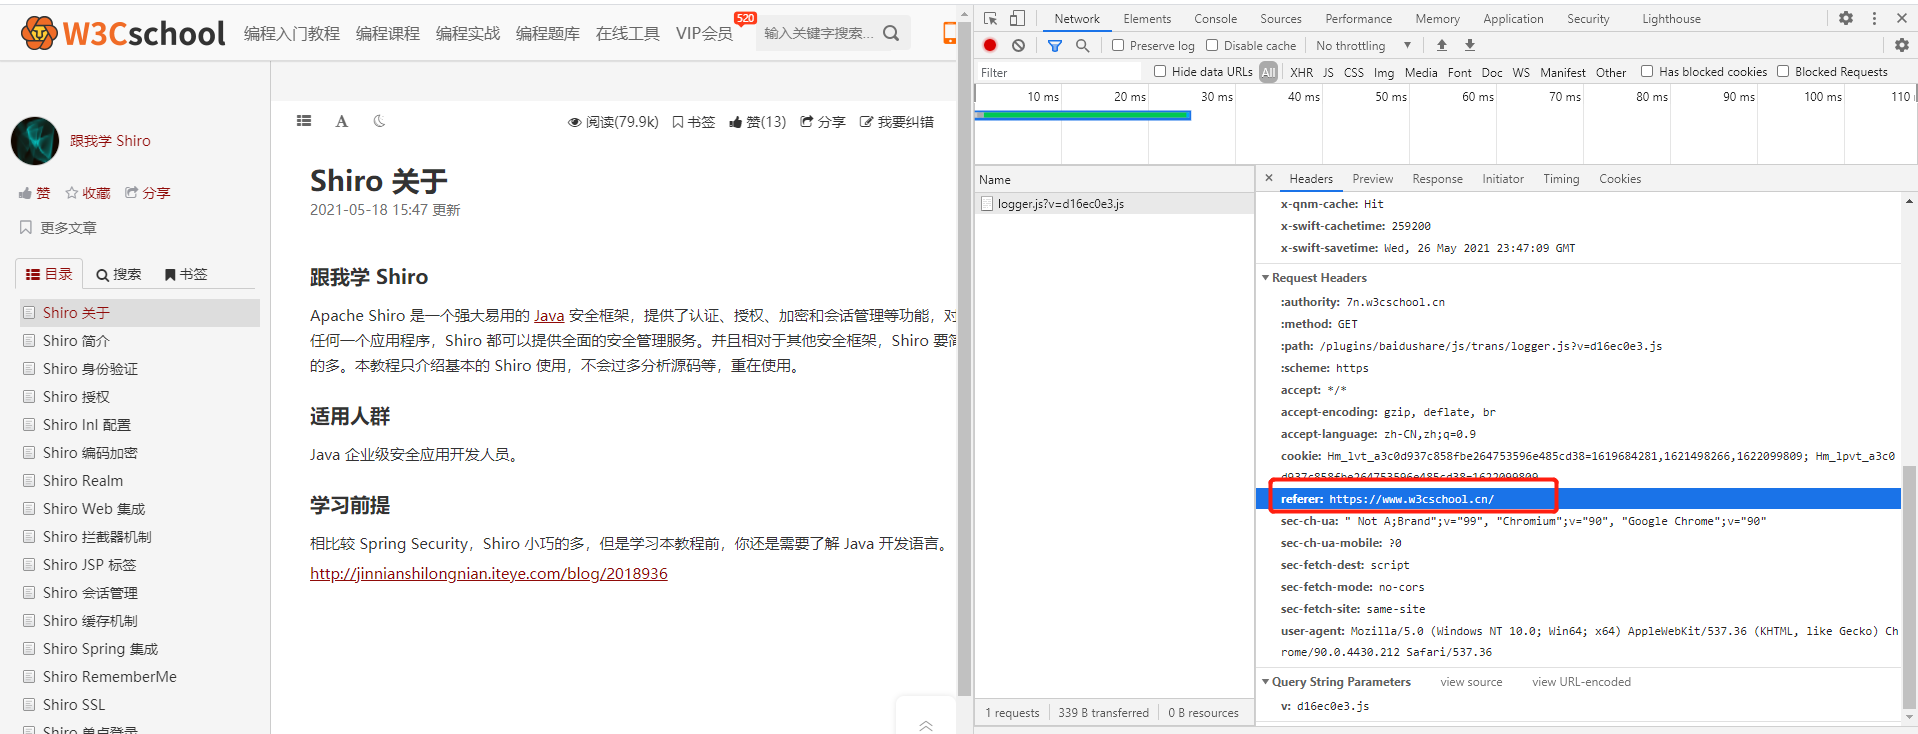1918x734 pixels.
Task: Click the search magnifier icon in site header
Action: 891,33
